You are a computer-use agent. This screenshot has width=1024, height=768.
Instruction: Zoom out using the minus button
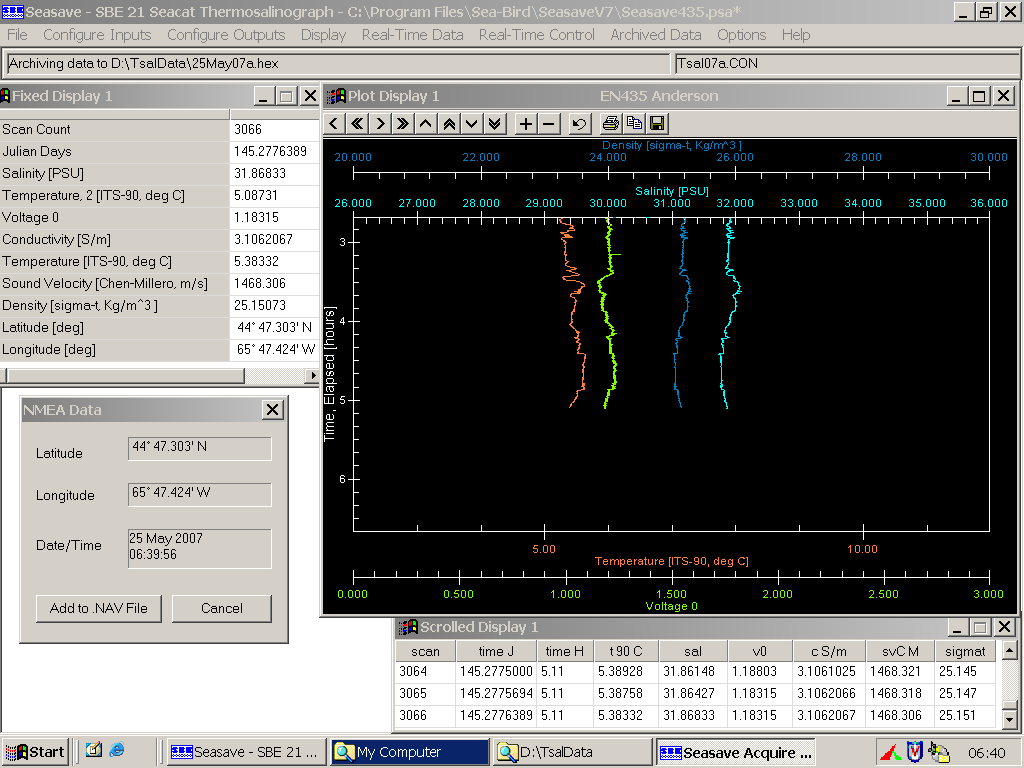tap(549, 124)
